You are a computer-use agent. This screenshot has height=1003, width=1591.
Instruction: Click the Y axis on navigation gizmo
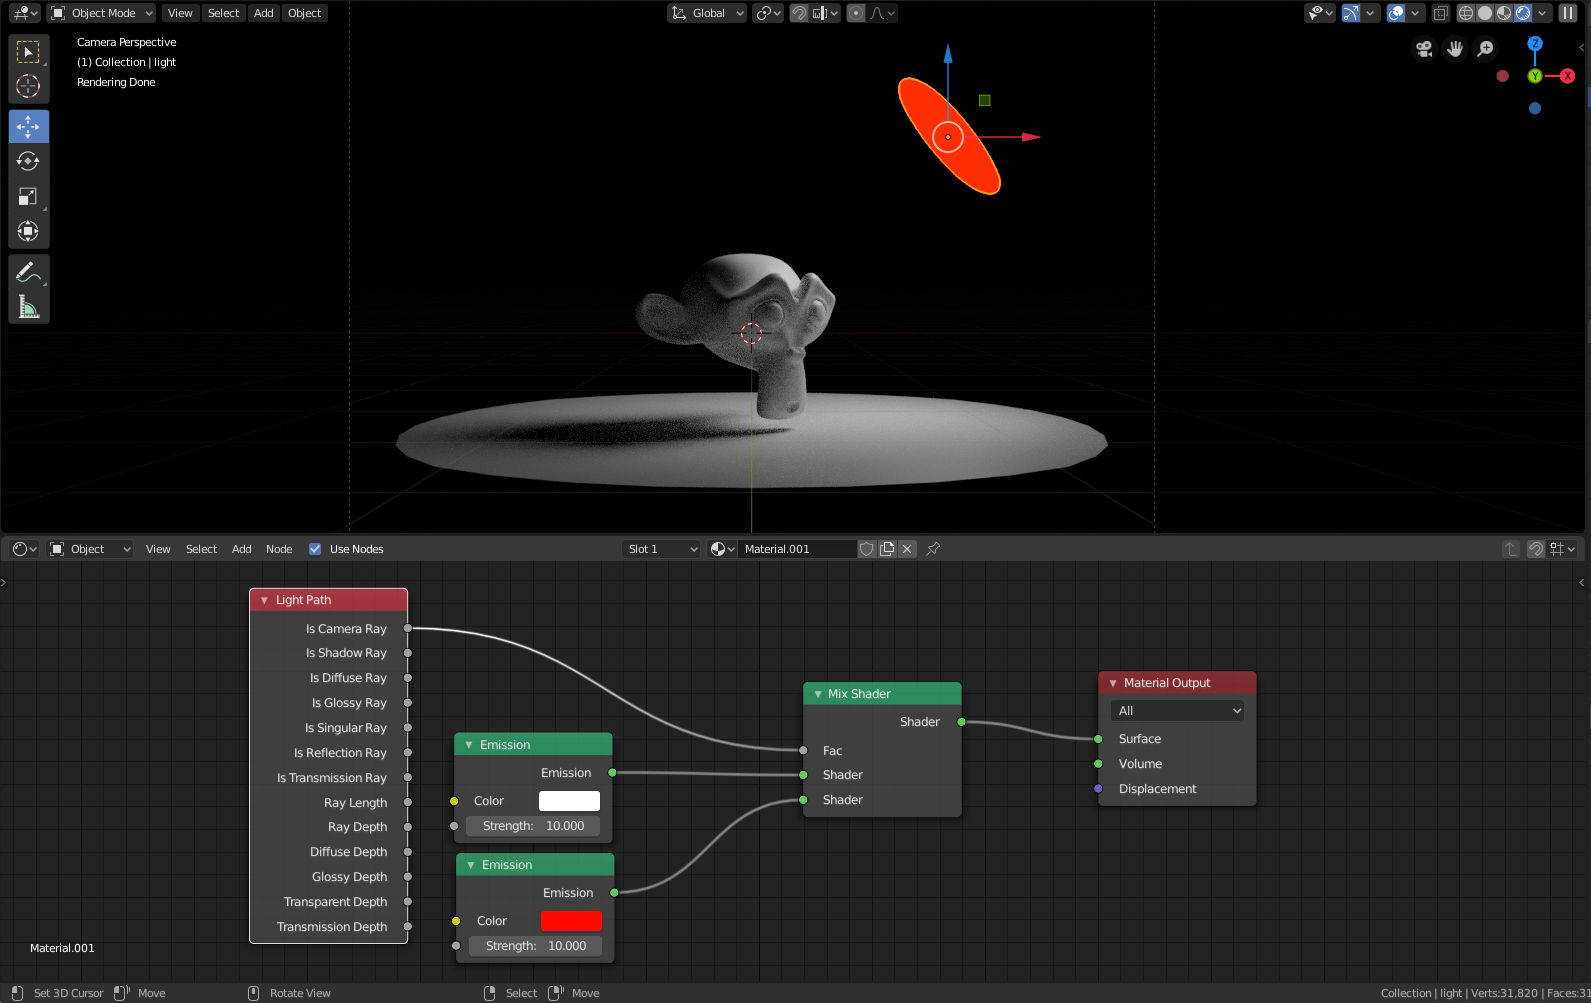(1535, 76)
